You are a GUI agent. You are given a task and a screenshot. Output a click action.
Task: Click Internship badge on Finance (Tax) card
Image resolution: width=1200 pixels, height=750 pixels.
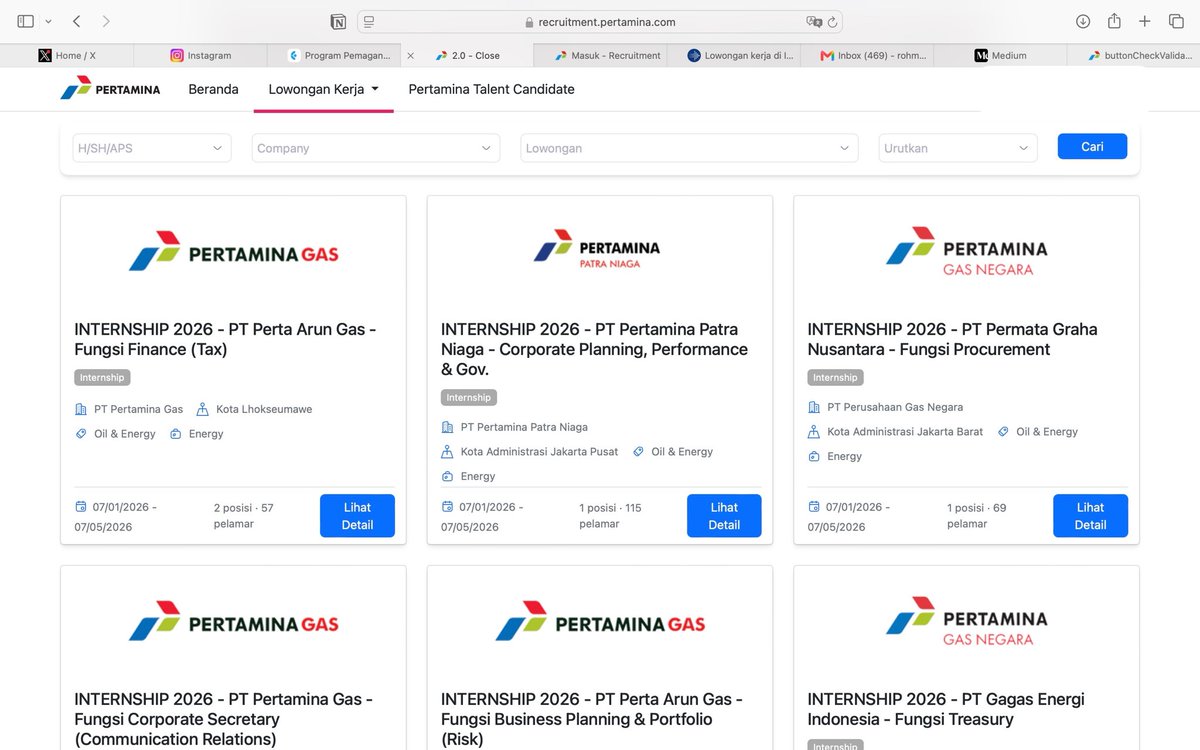[102, 378]
